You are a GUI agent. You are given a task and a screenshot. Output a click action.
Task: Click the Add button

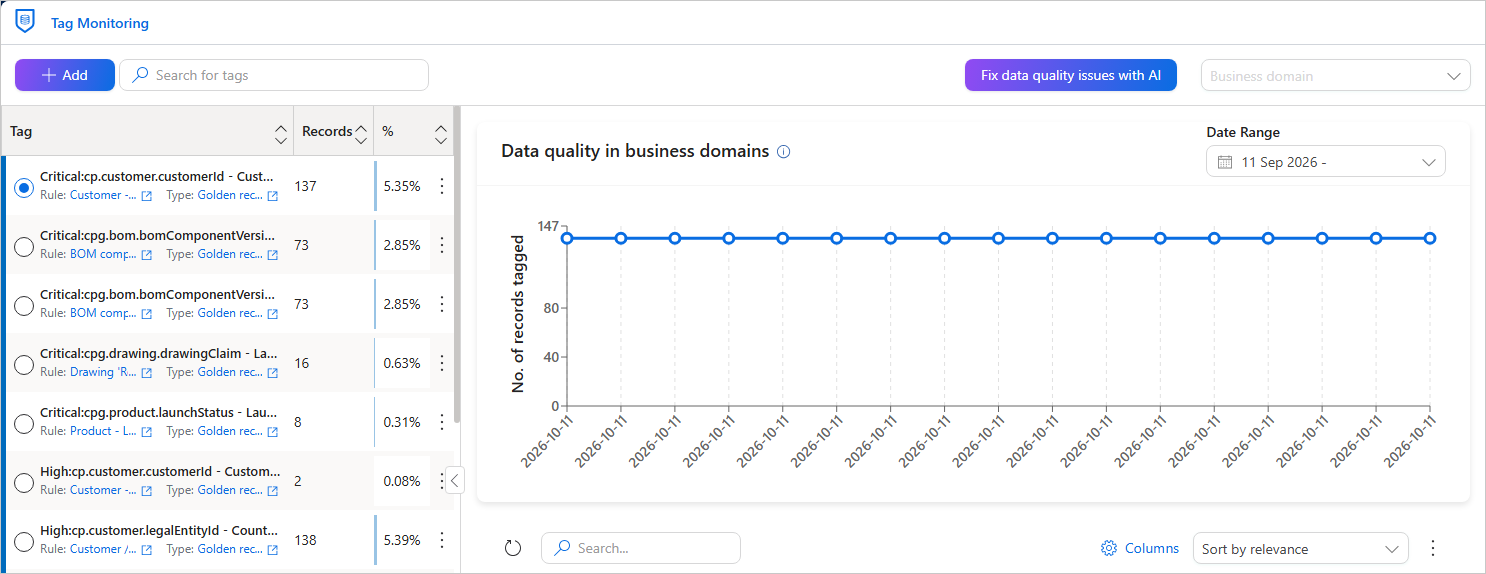[65, 75]
